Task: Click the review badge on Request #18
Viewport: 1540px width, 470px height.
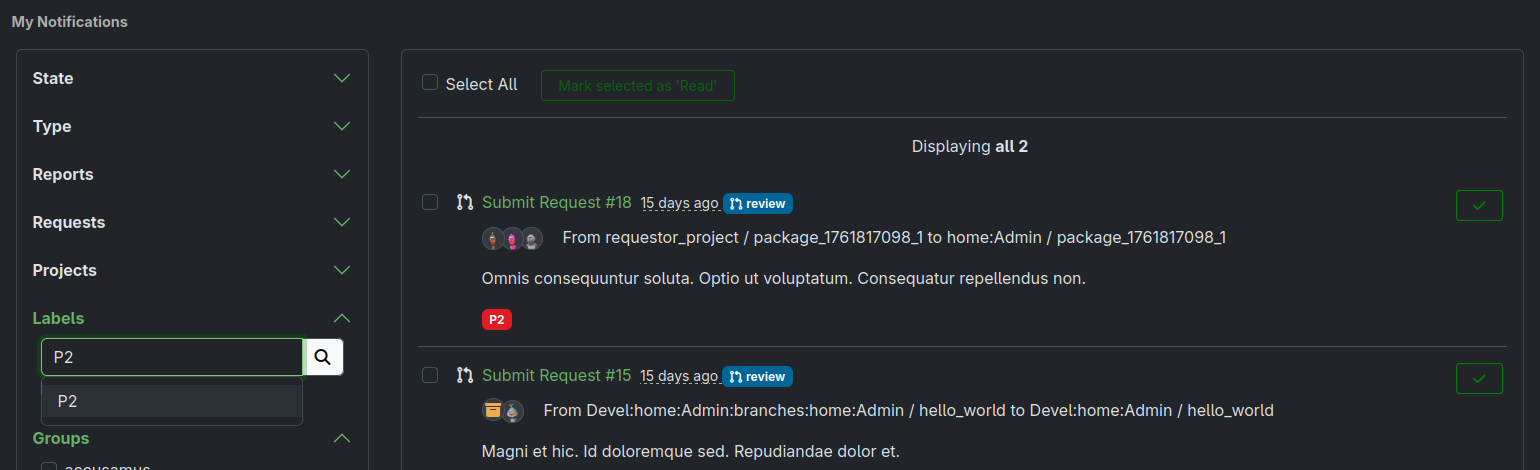Action: (x=757, y=204)
